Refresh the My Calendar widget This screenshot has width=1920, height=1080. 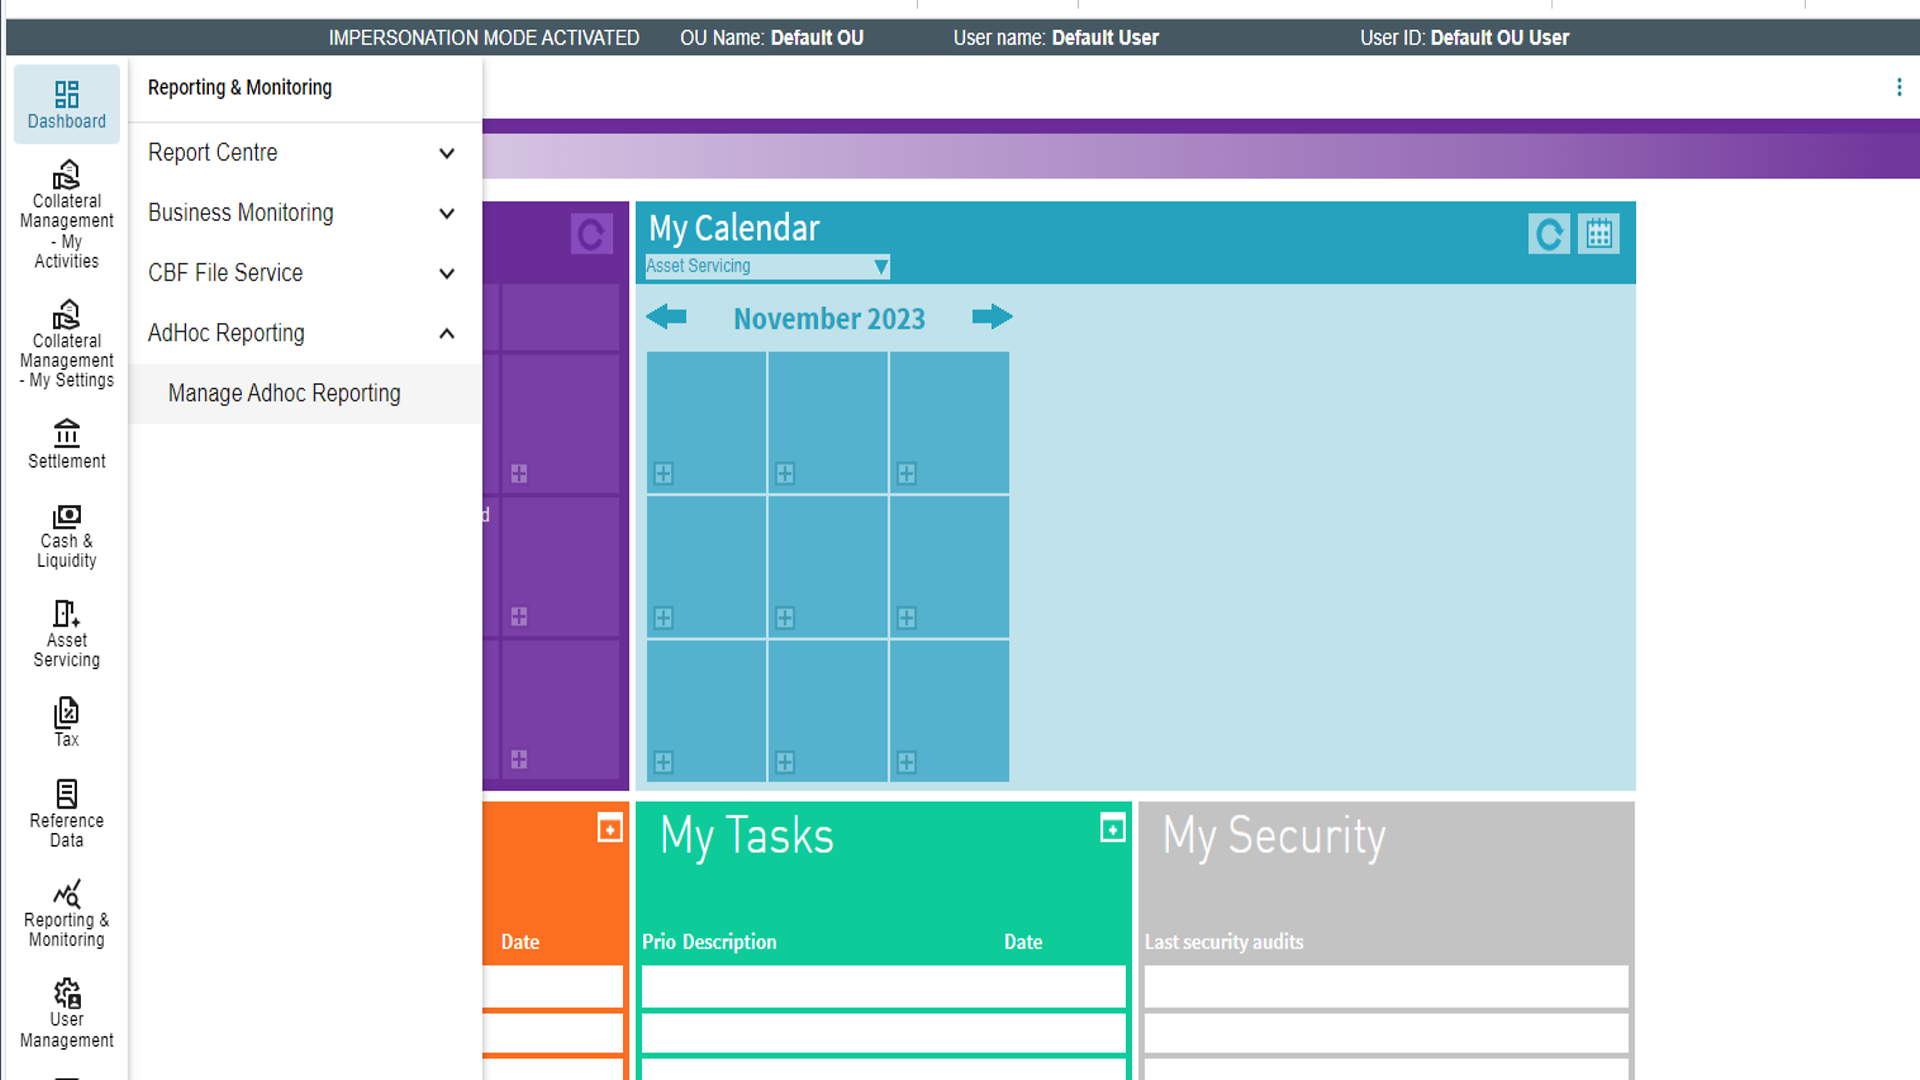(1548, 234)
